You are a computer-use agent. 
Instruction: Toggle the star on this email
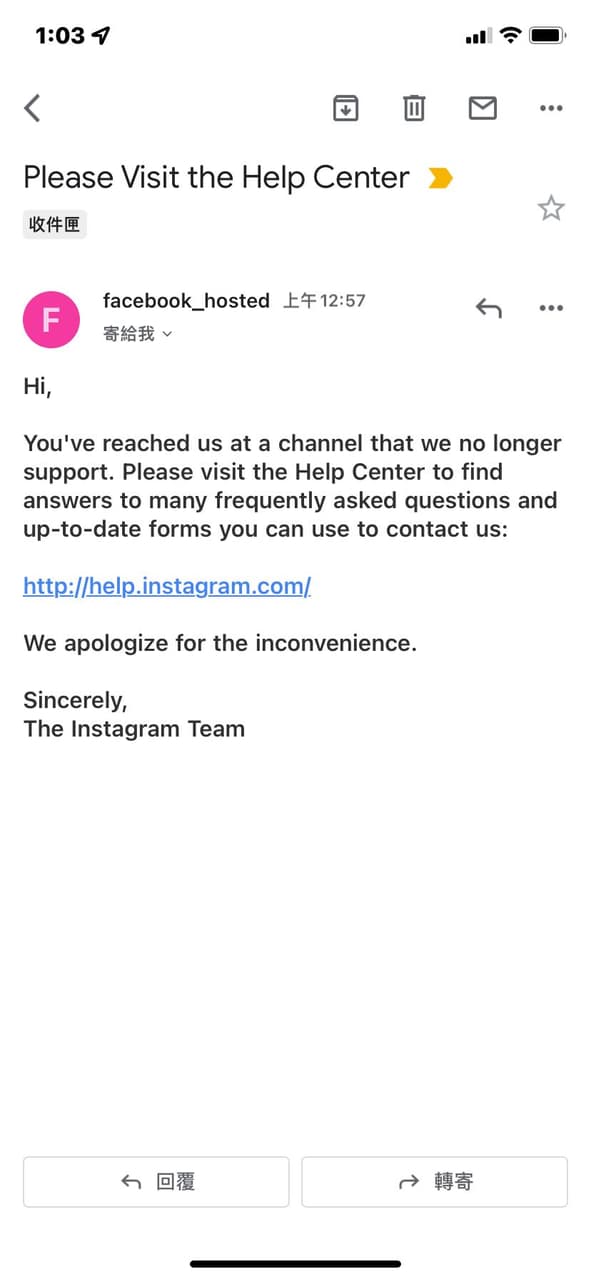click(551, 208)
